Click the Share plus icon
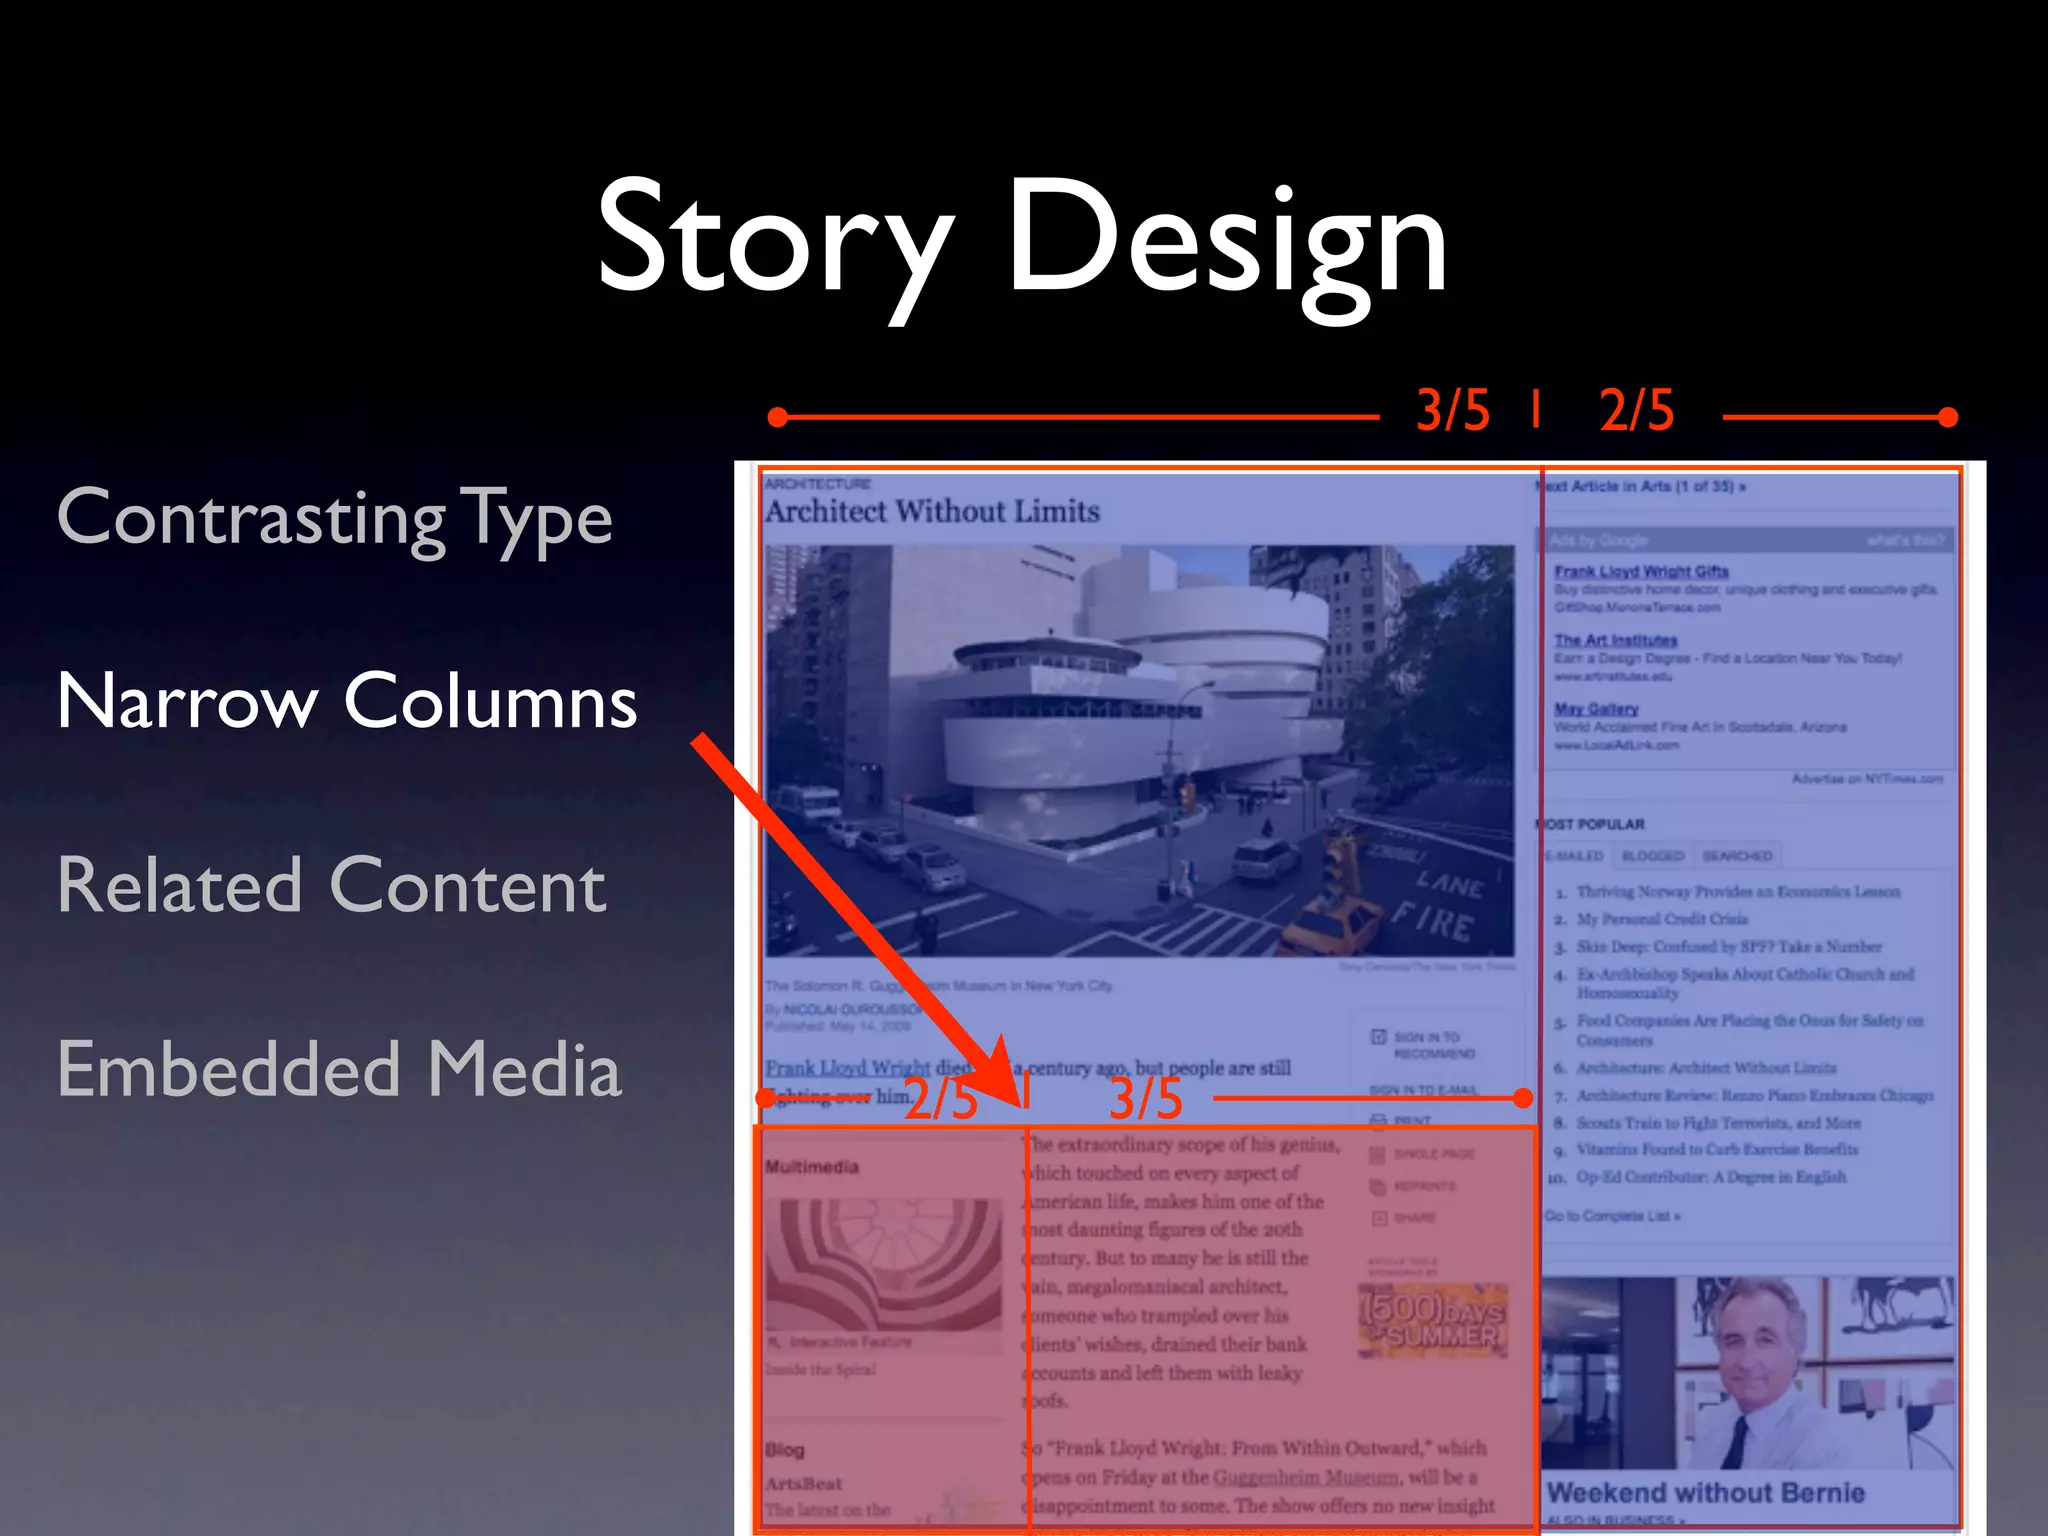2048x1536 pixels. [1378, 1218]
